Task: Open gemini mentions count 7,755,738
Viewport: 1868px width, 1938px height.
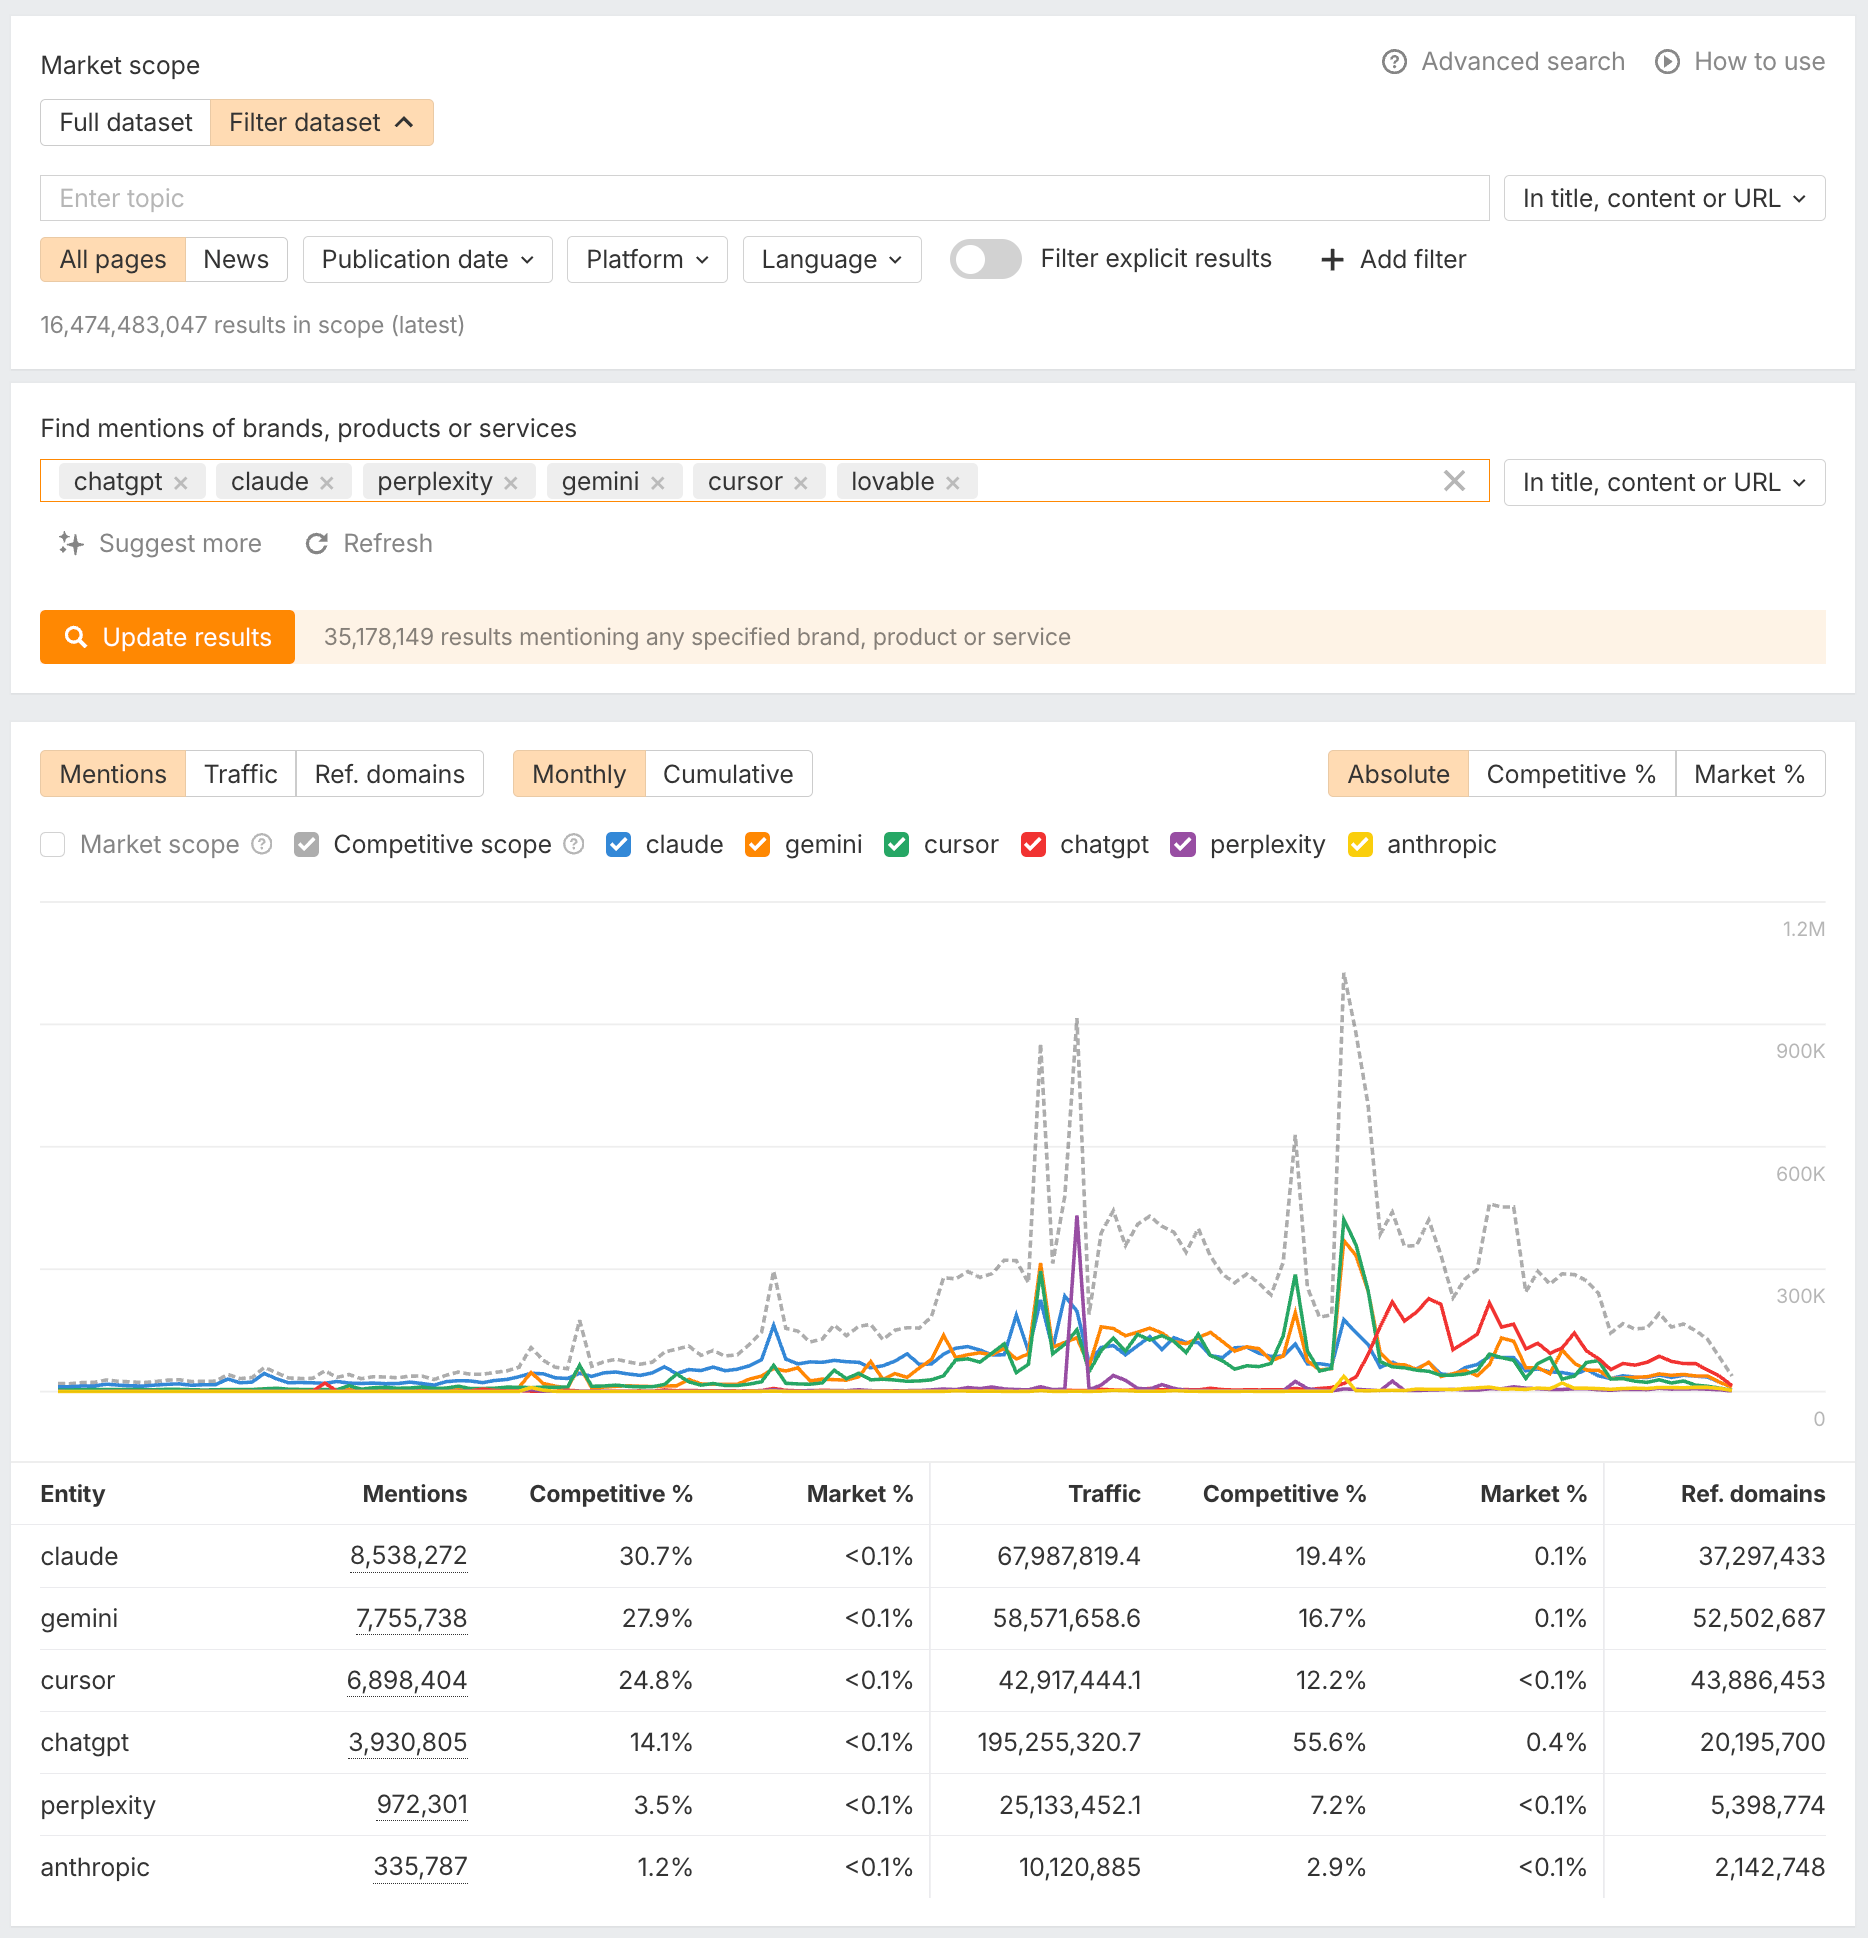Action: (x=411, y=1618)
